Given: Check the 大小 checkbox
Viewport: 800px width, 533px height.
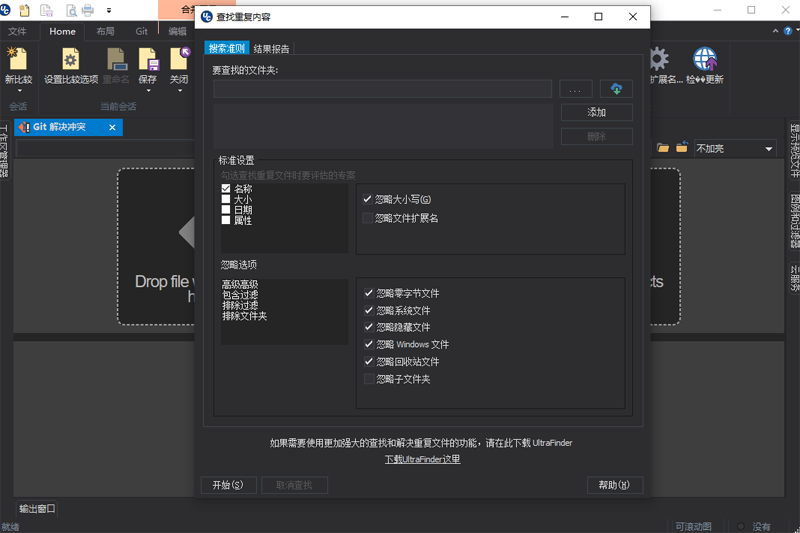Looking at the screenshot, I should [x=226, y=199].
